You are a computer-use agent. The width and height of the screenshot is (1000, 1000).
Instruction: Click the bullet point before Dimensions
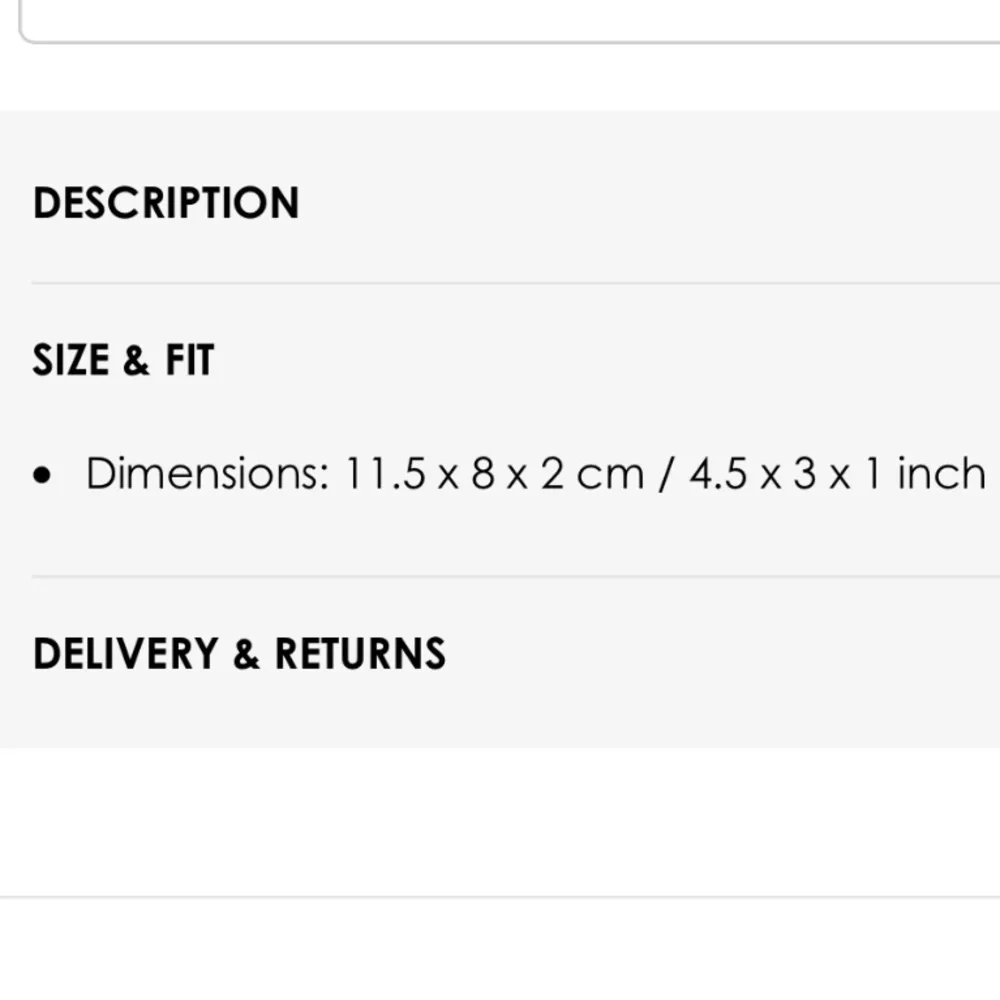[x=41, y=476]
